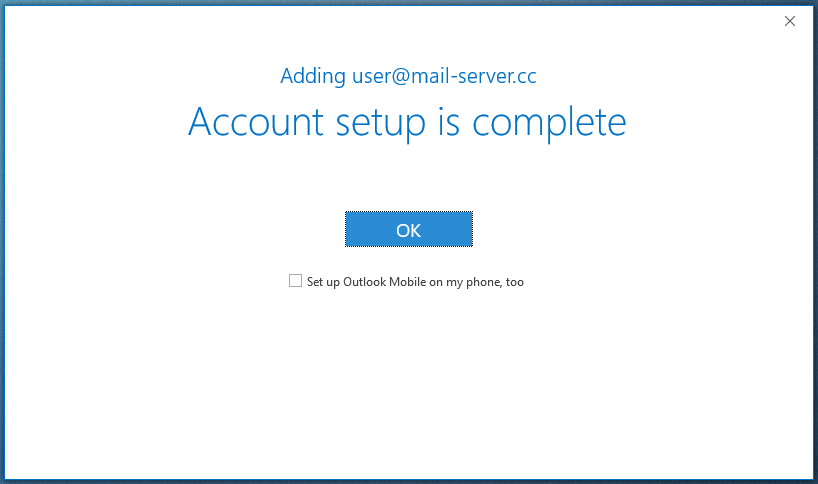Image resolution: width=818 pixels, height=484 pixels.
Task: Click the 'Account setup is complete' heading
Action: [407, 122]
